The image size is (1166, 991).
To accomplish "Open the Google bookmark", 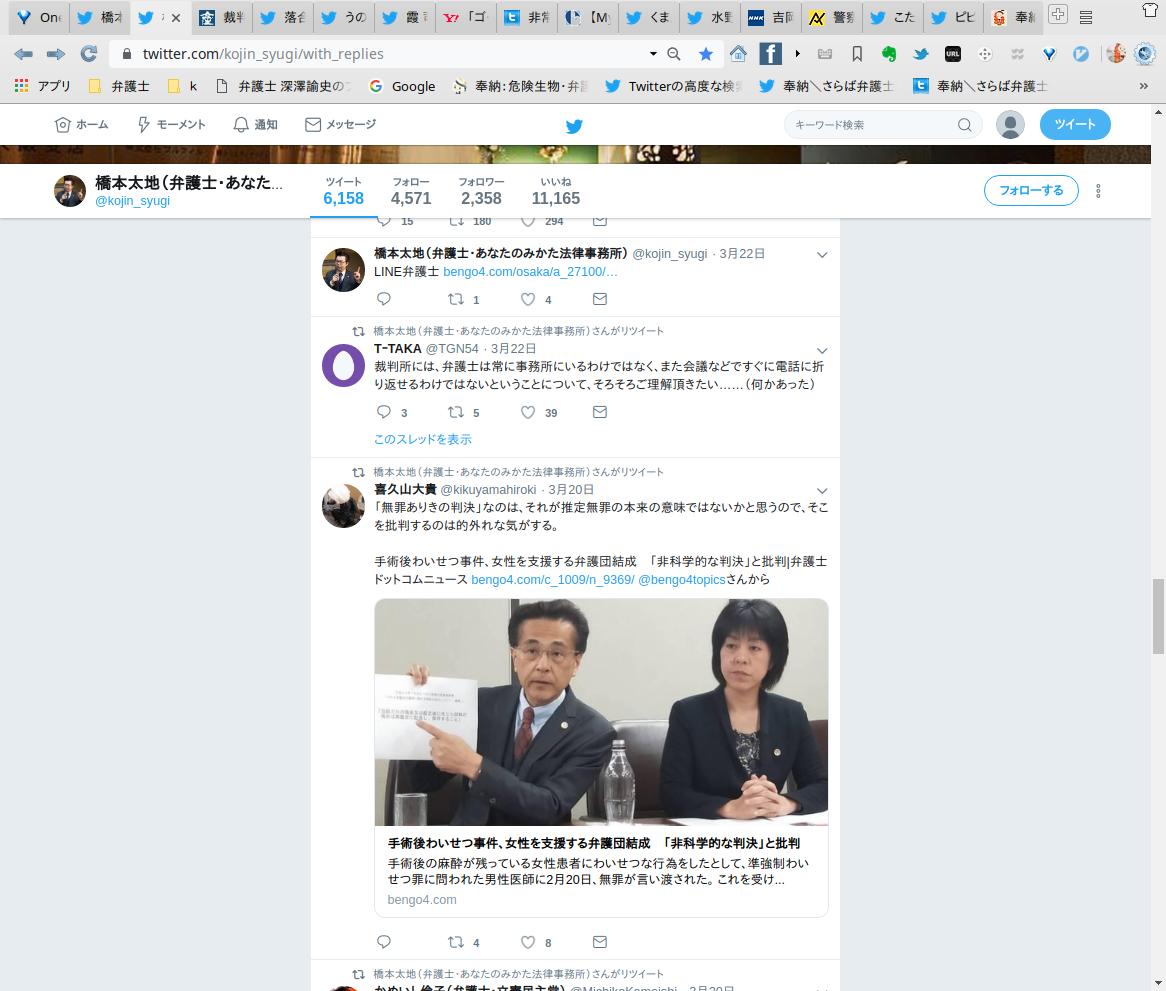I will (403, 86).
